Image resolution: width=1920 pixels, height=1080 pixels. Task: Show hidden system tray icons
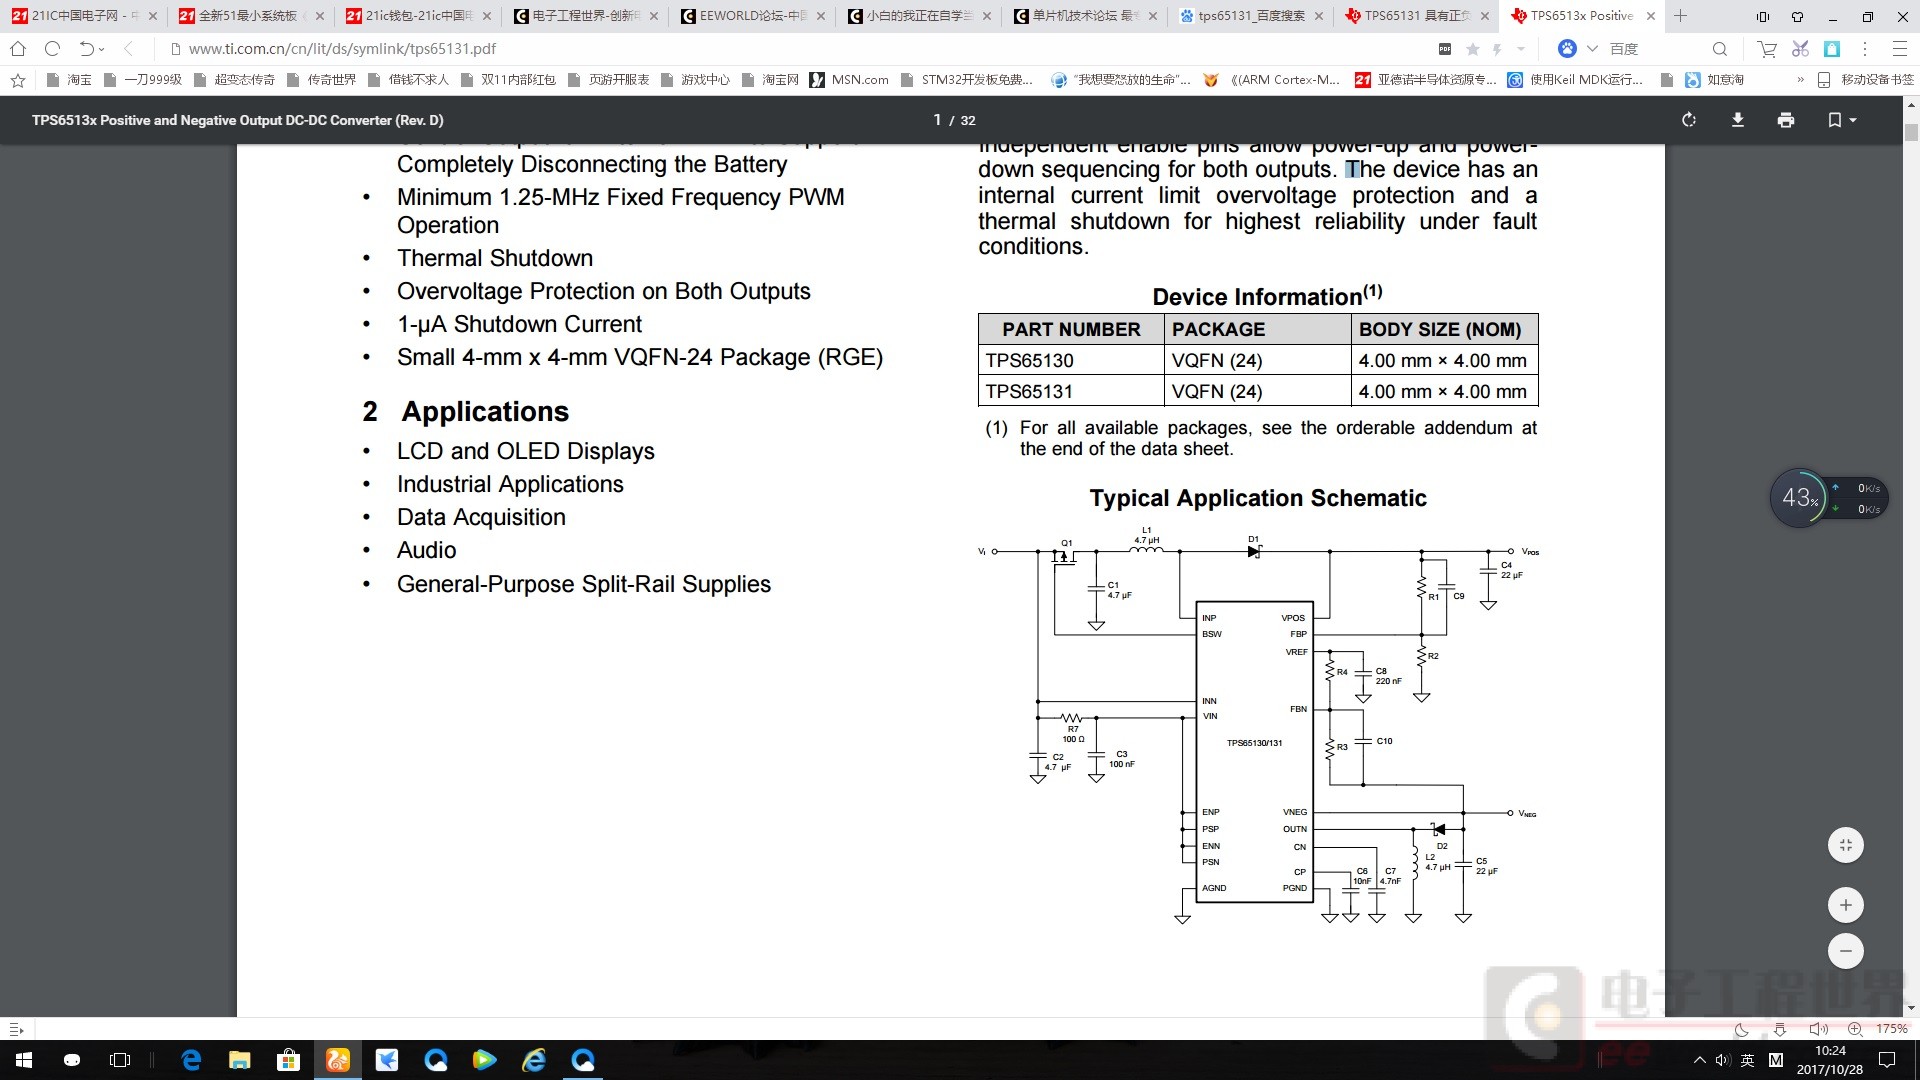(1699, 1060)
